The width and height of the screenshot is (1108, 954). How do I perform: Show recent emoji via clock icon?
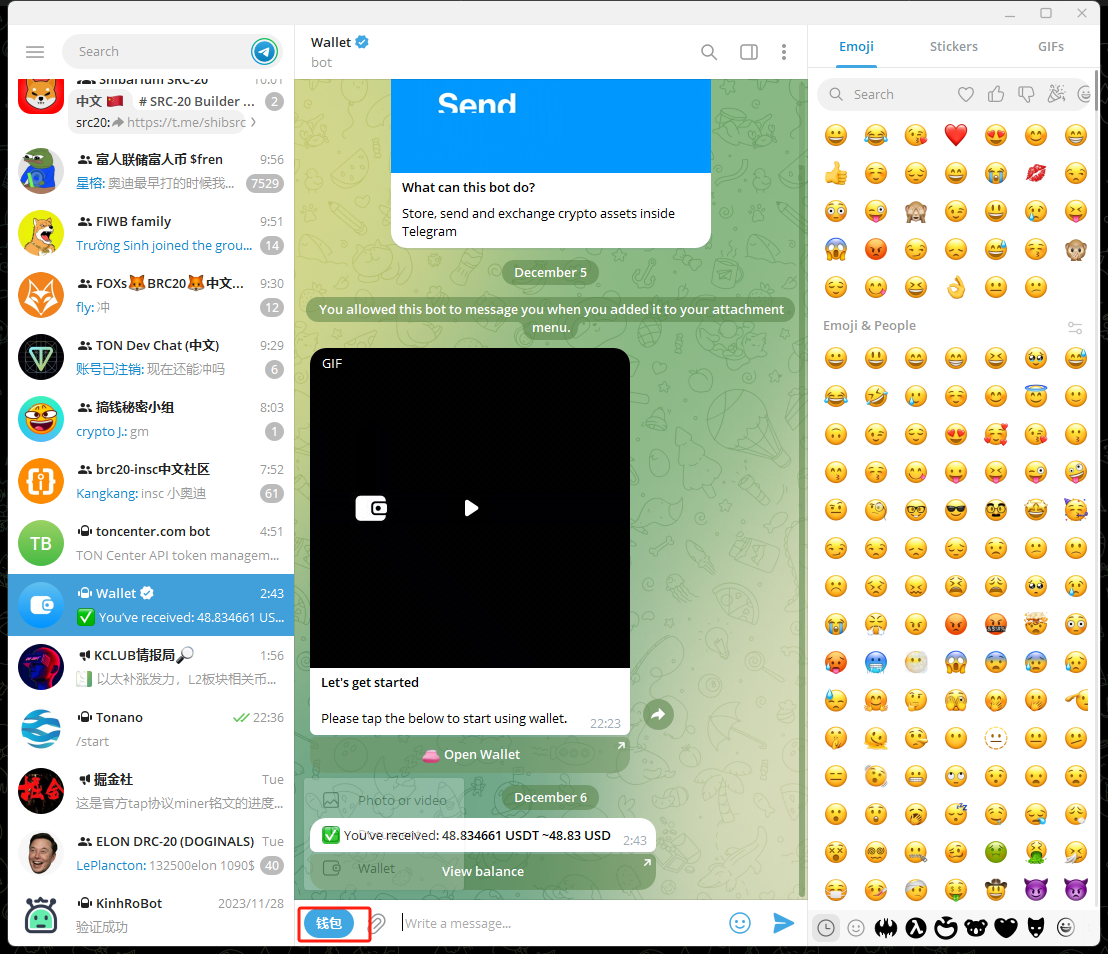[x=826, y=927]
